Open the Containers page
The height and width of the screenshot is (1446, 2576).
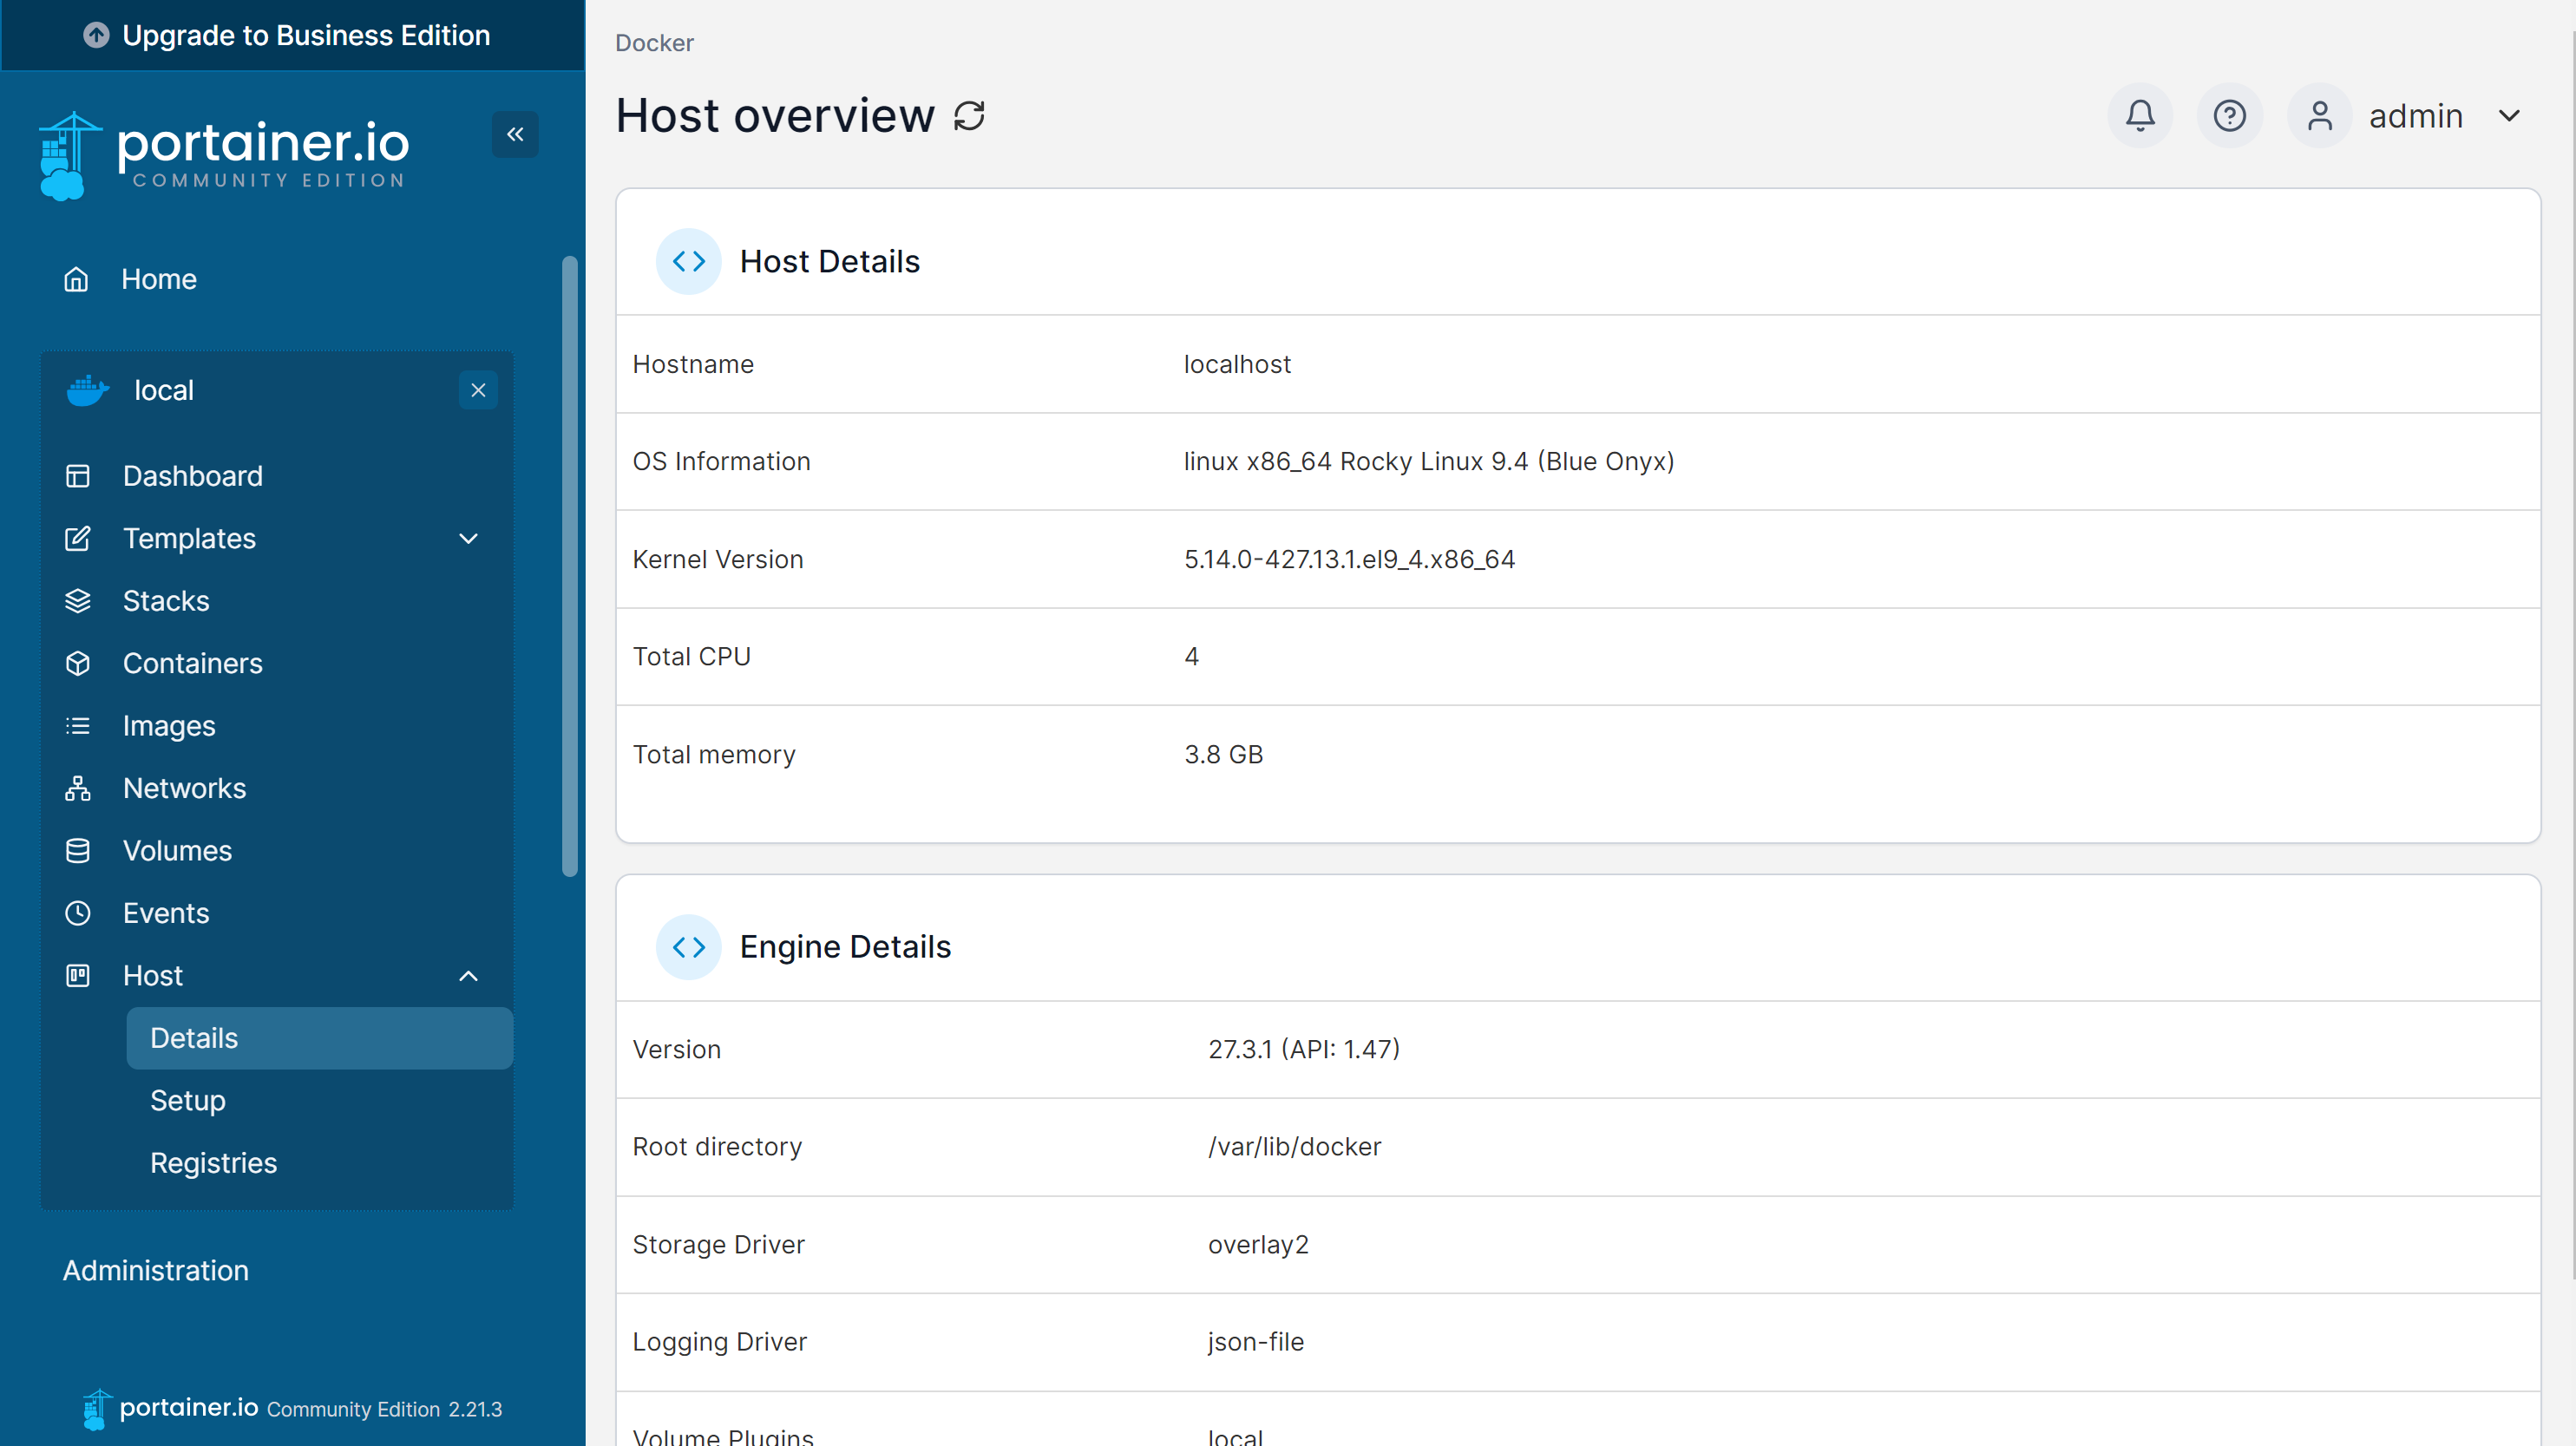coord(193,663)
